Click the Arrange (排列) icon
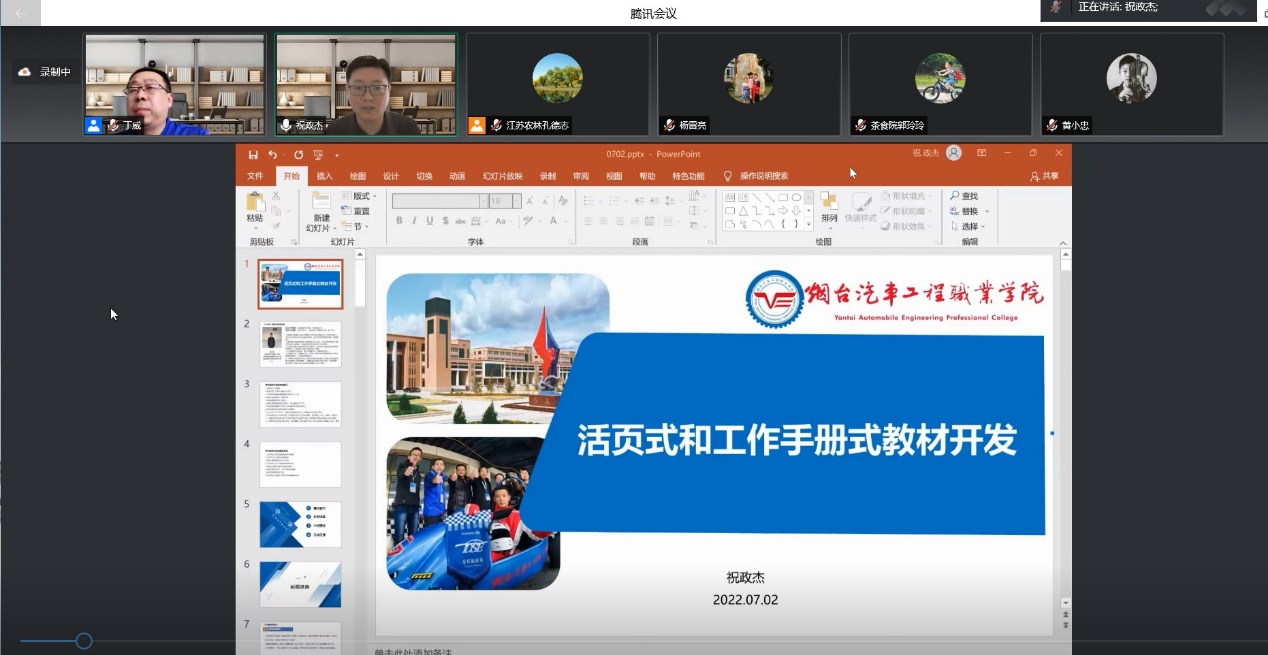Viewport: 1268px width, 655px height. [x=829, y=206]
